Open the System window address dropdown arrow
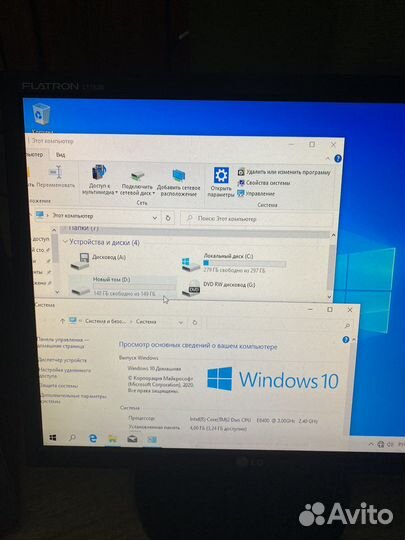 click(180, 322)
